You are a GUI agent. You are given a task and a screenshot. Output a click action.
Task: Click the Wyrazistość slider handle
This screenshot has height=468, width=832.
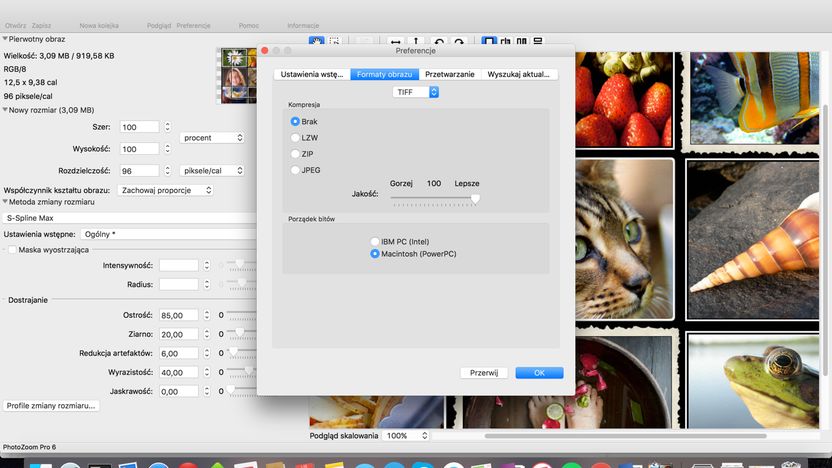(x=248, y=371)
